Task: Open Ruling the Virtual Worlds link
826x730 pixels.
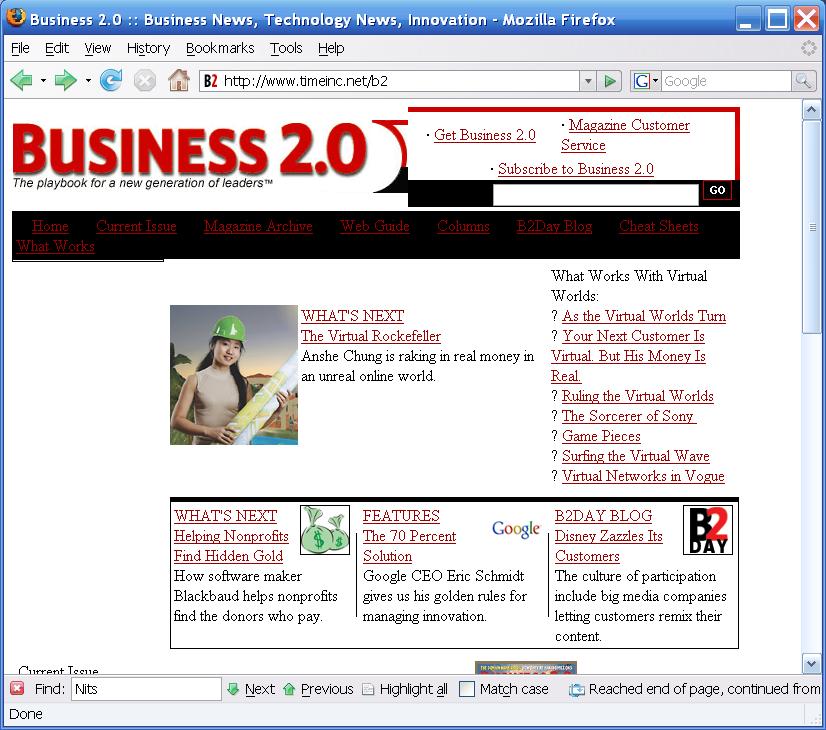Action: pos(637,396)
